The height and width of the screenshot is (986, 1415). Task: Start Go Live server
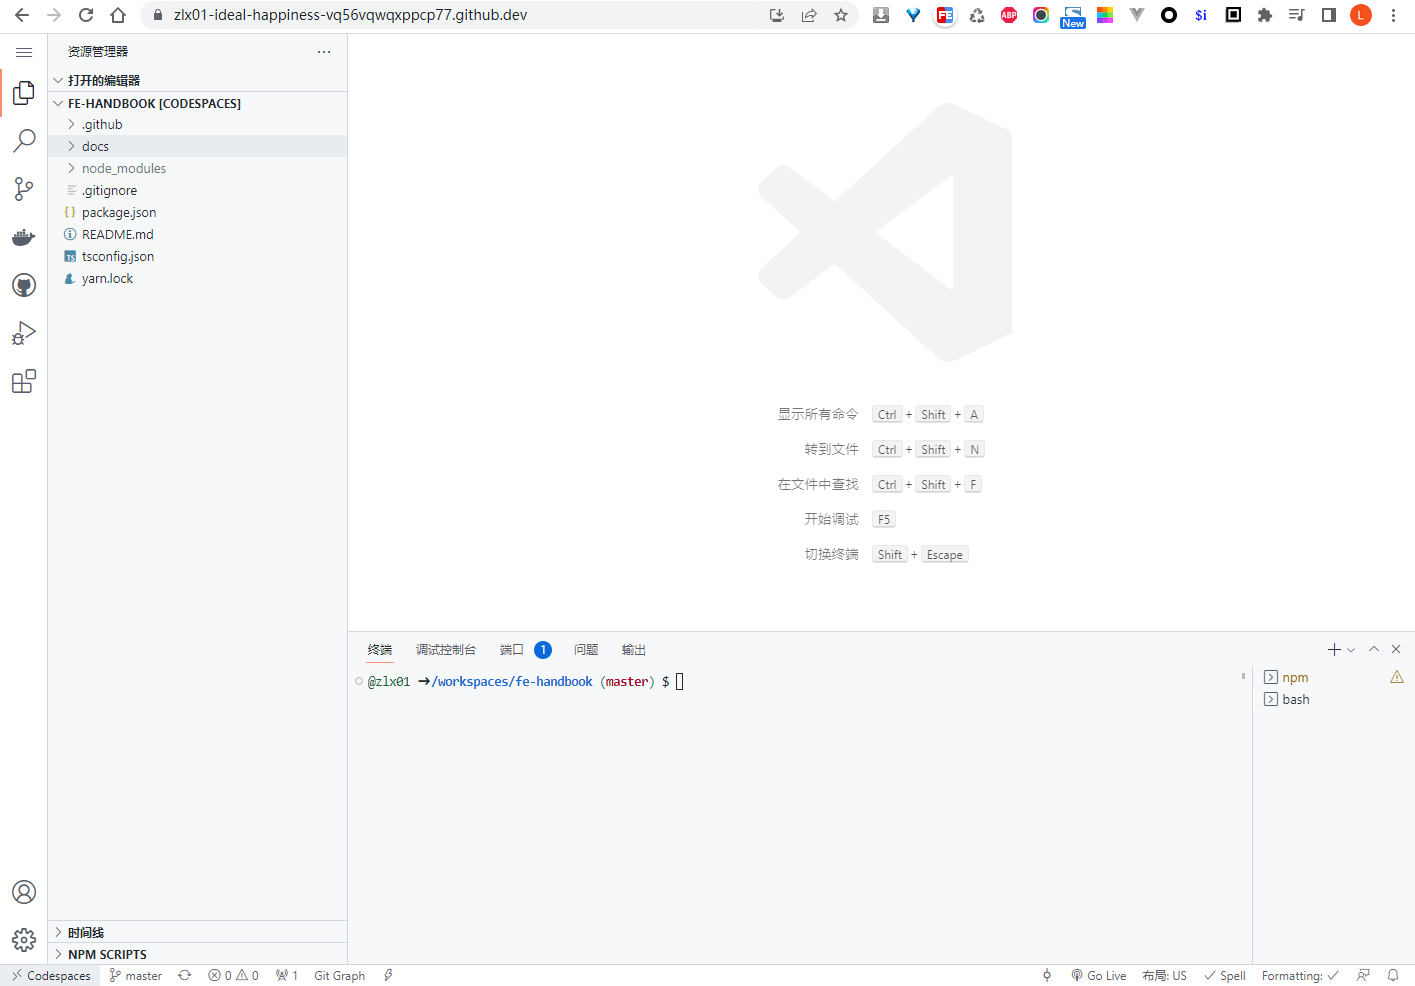(1099, 976)
